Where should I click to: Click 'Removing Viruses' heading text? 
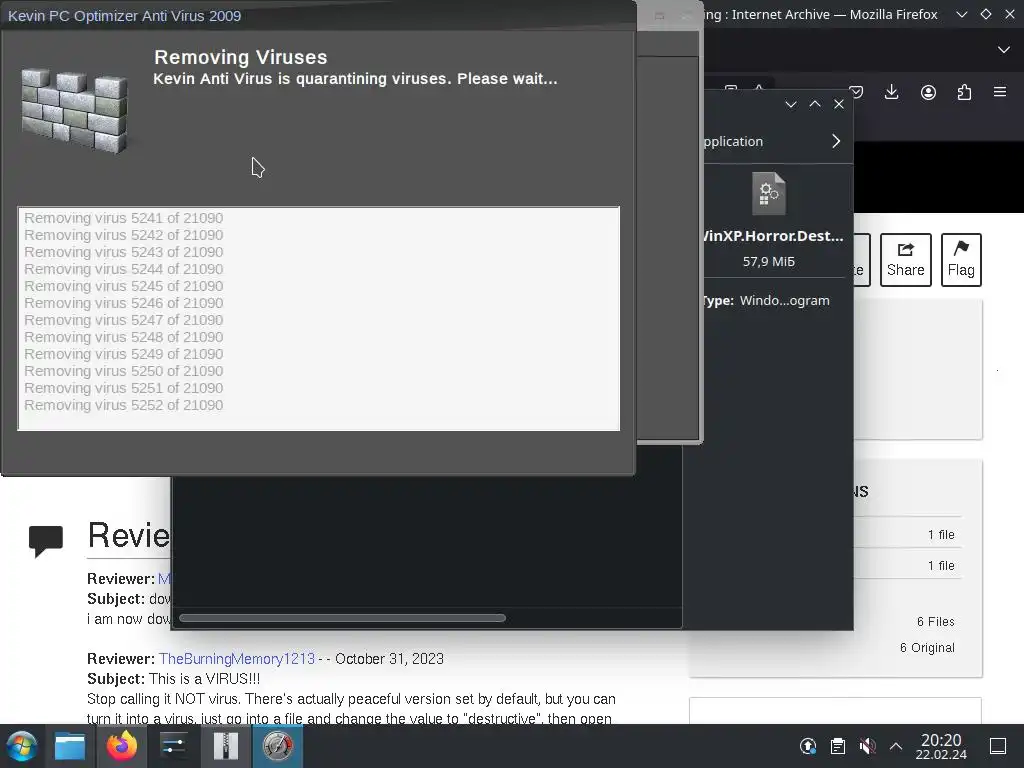241,57
